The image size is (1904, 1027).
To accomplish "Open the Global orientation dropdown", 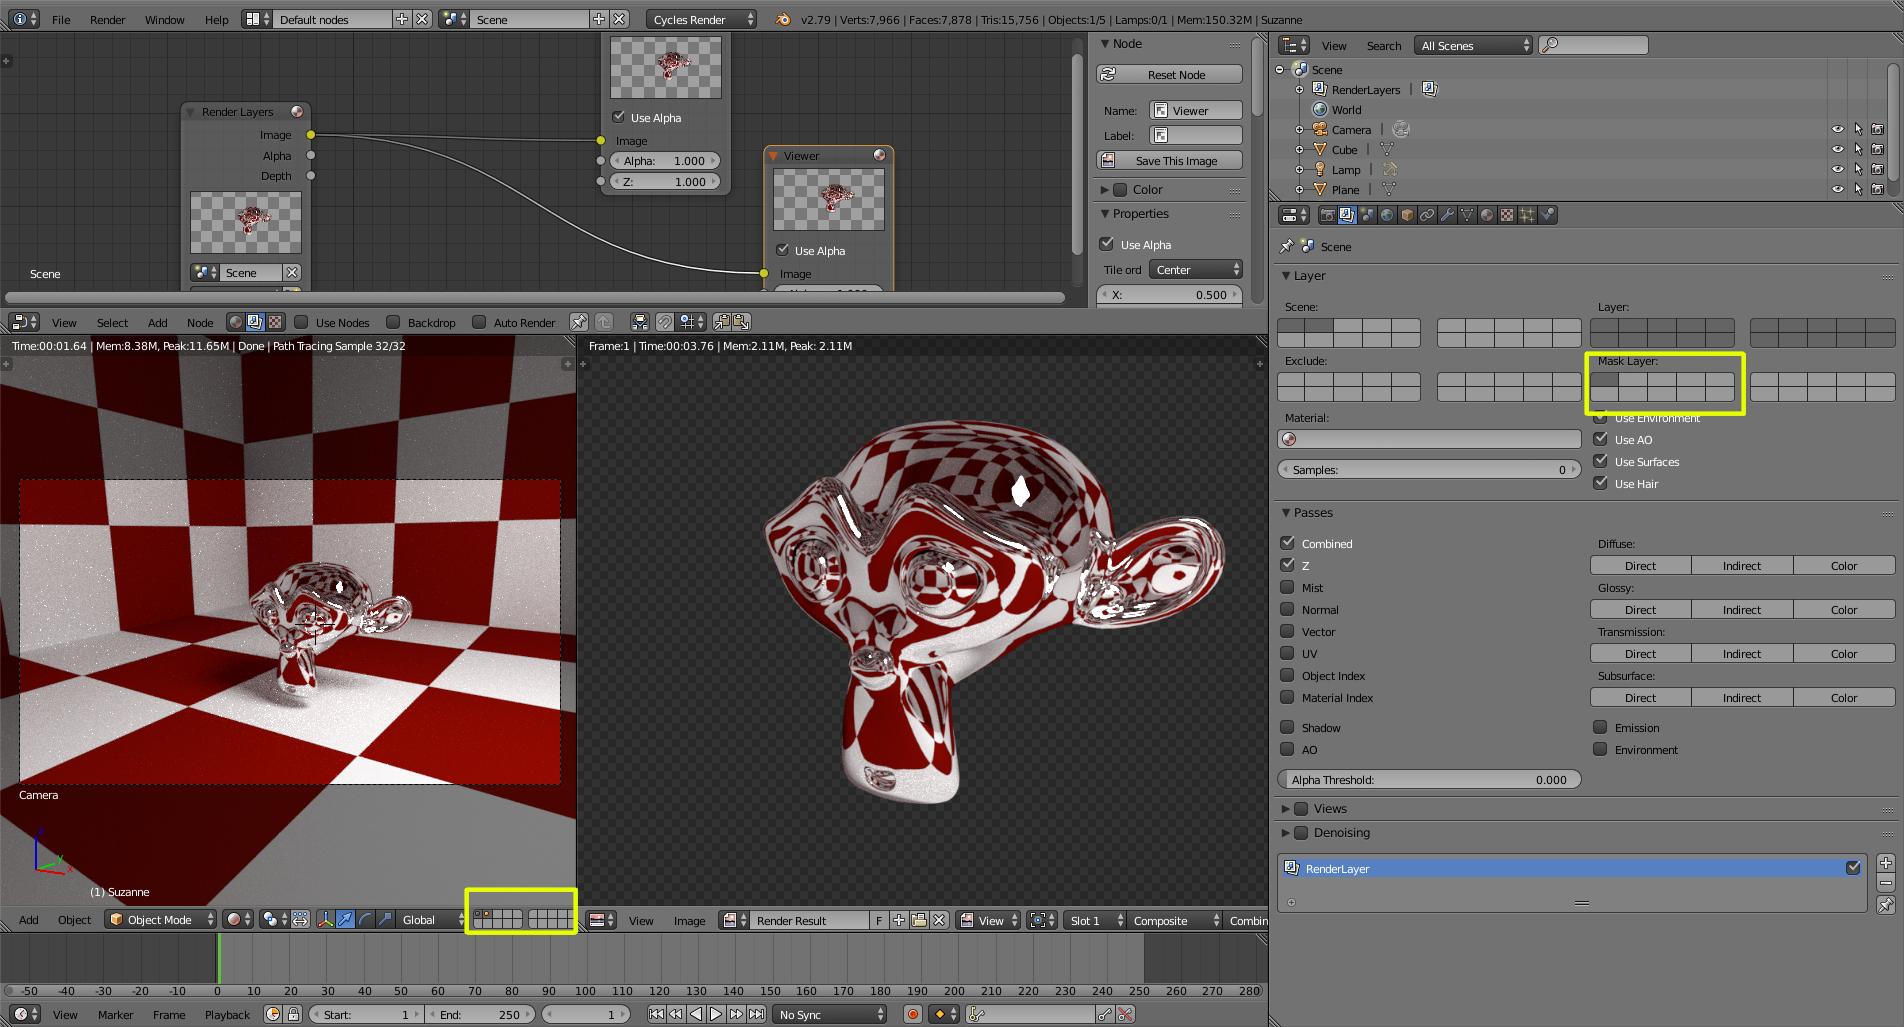I will click(433, 919).
